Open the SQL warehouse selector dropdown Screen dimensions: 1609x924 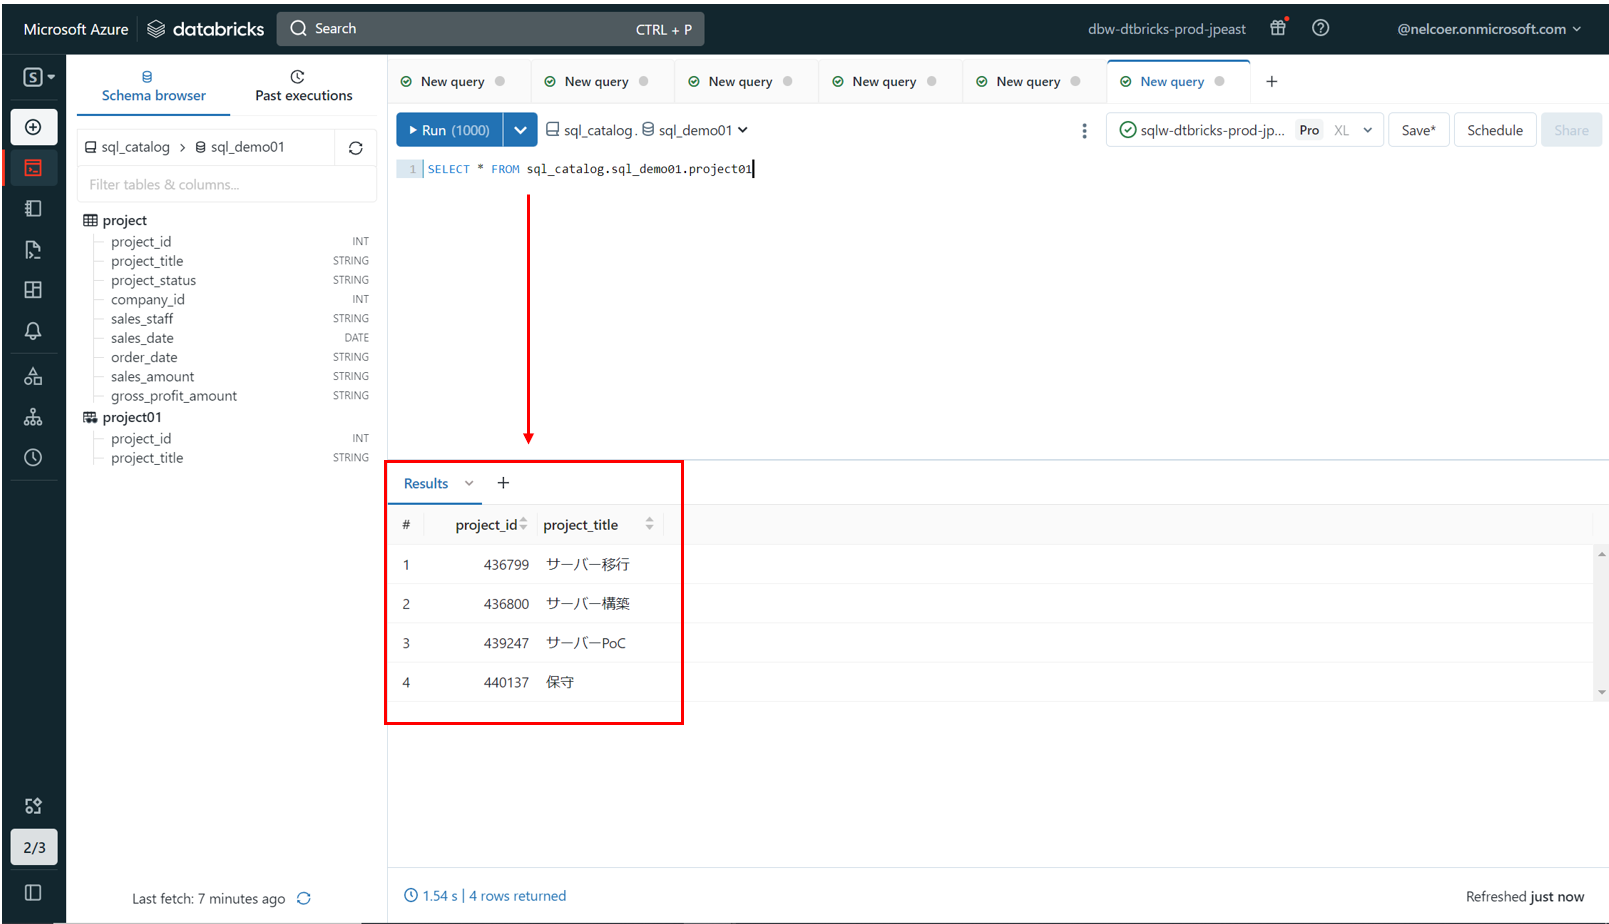coord(1244,130)
